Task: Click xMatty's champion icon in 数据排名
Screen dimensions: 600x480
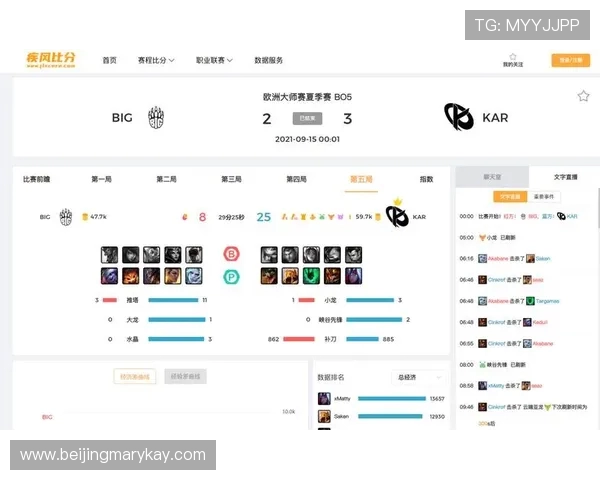Action: coord(324,398)
